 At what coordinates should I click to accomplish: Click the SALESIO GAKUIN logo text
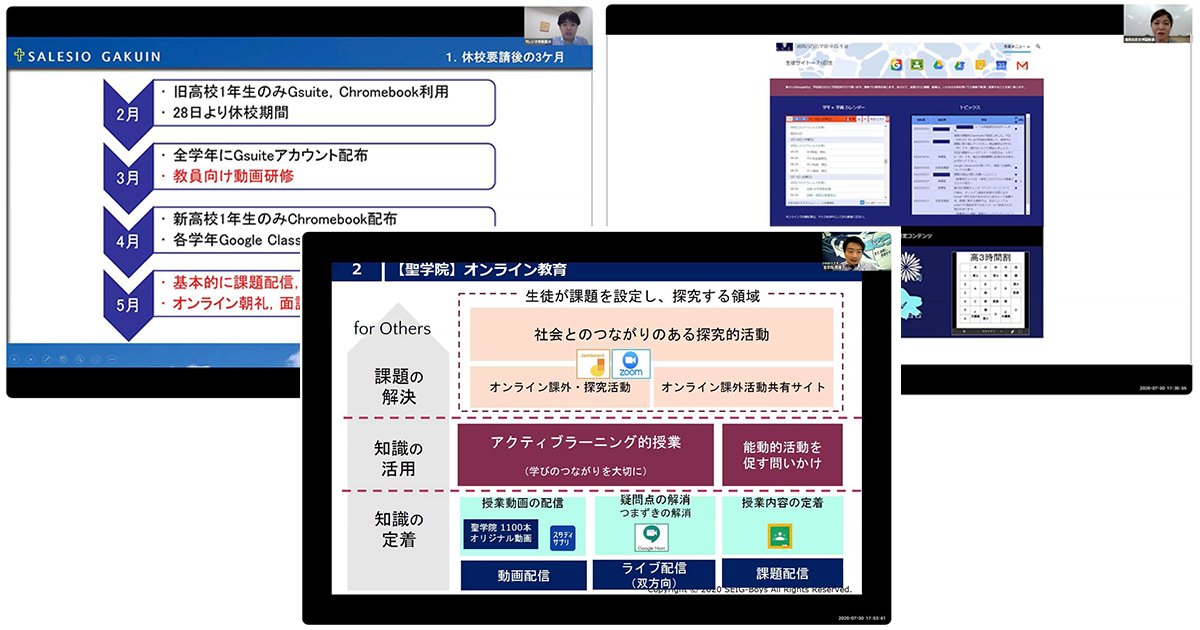tap(95, 56)
